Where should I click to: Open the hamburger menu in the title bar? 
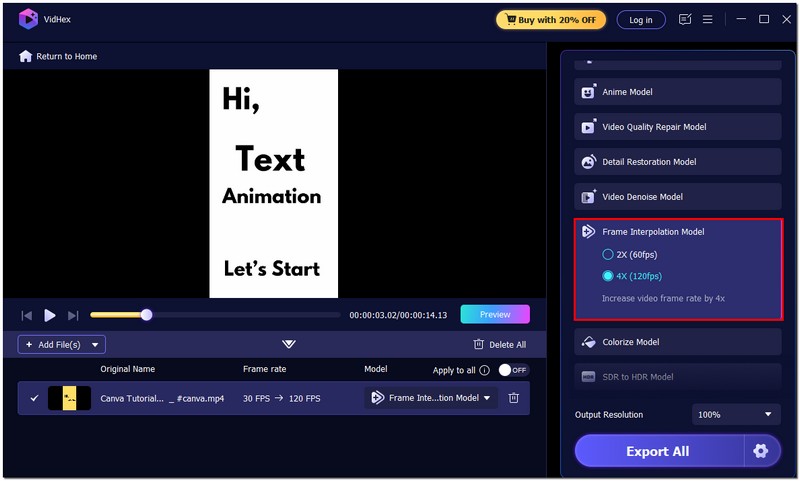coord(708,19)
